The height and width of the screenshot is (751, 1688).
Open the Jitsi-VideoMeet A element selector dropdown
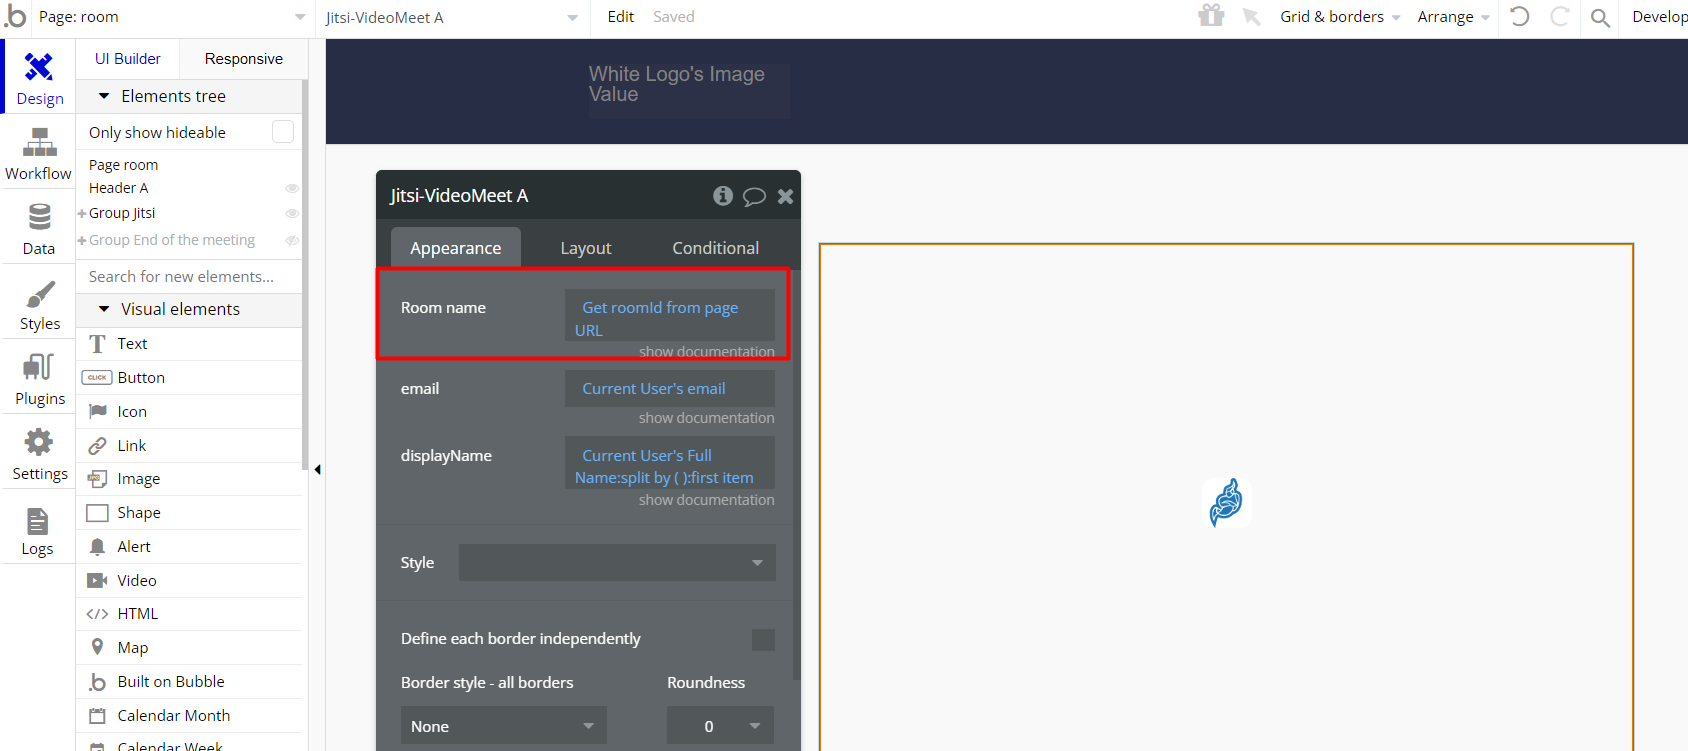451,17
